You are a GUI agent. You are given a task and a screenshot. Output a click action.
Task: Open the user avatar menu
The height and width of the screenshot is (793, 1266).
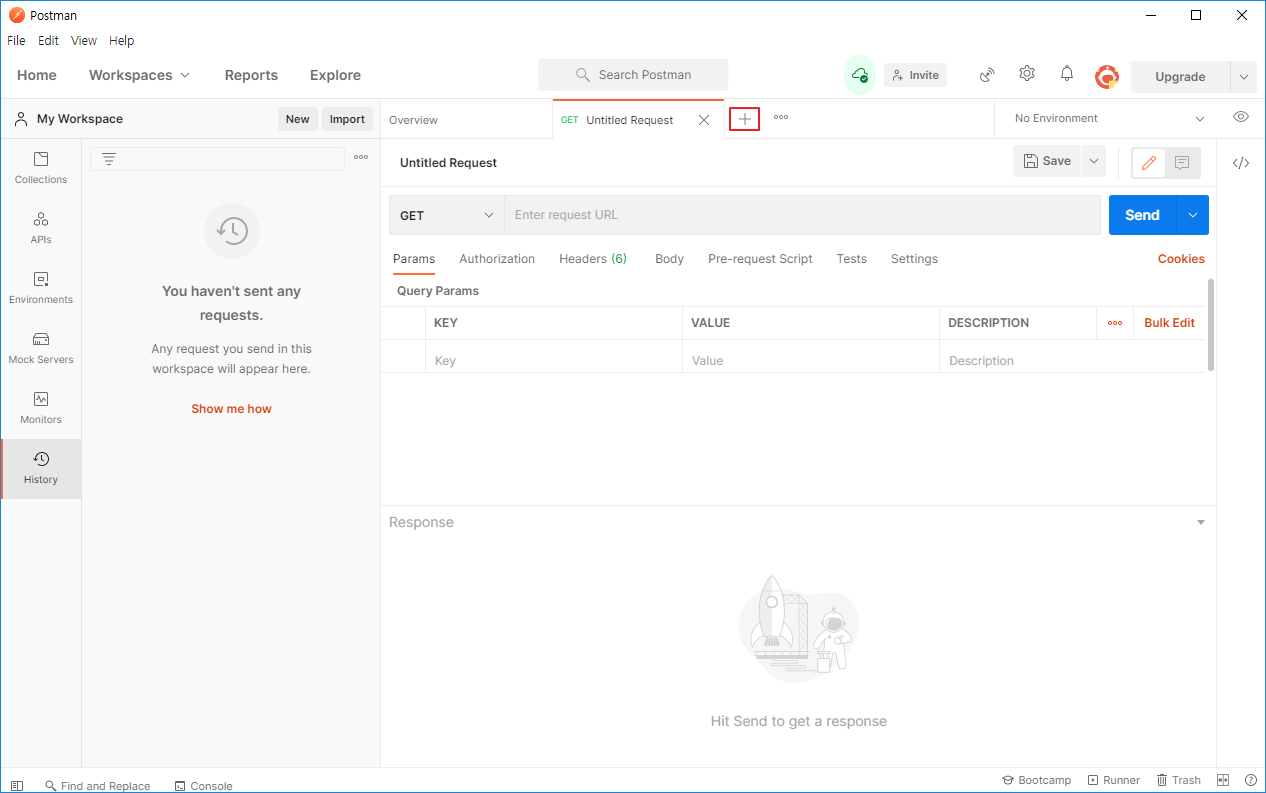pyautogui.click(x=1107, y=76)
